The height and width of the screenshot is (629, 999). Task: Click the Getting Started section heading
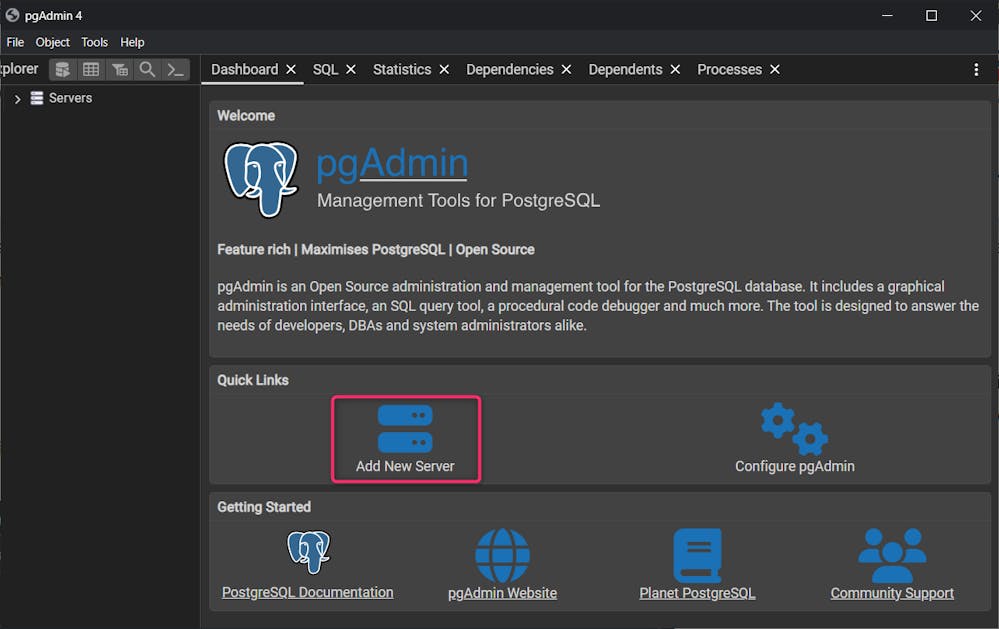pyautogui.click(x=264, y=507)
